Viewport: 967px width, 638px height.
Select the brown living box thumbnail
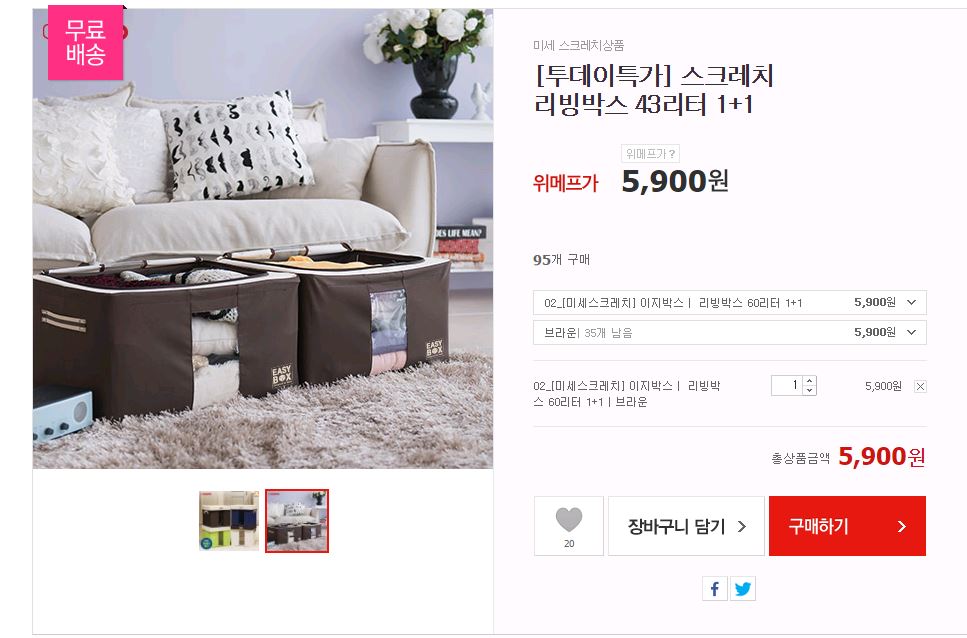(x=297, y=521)
